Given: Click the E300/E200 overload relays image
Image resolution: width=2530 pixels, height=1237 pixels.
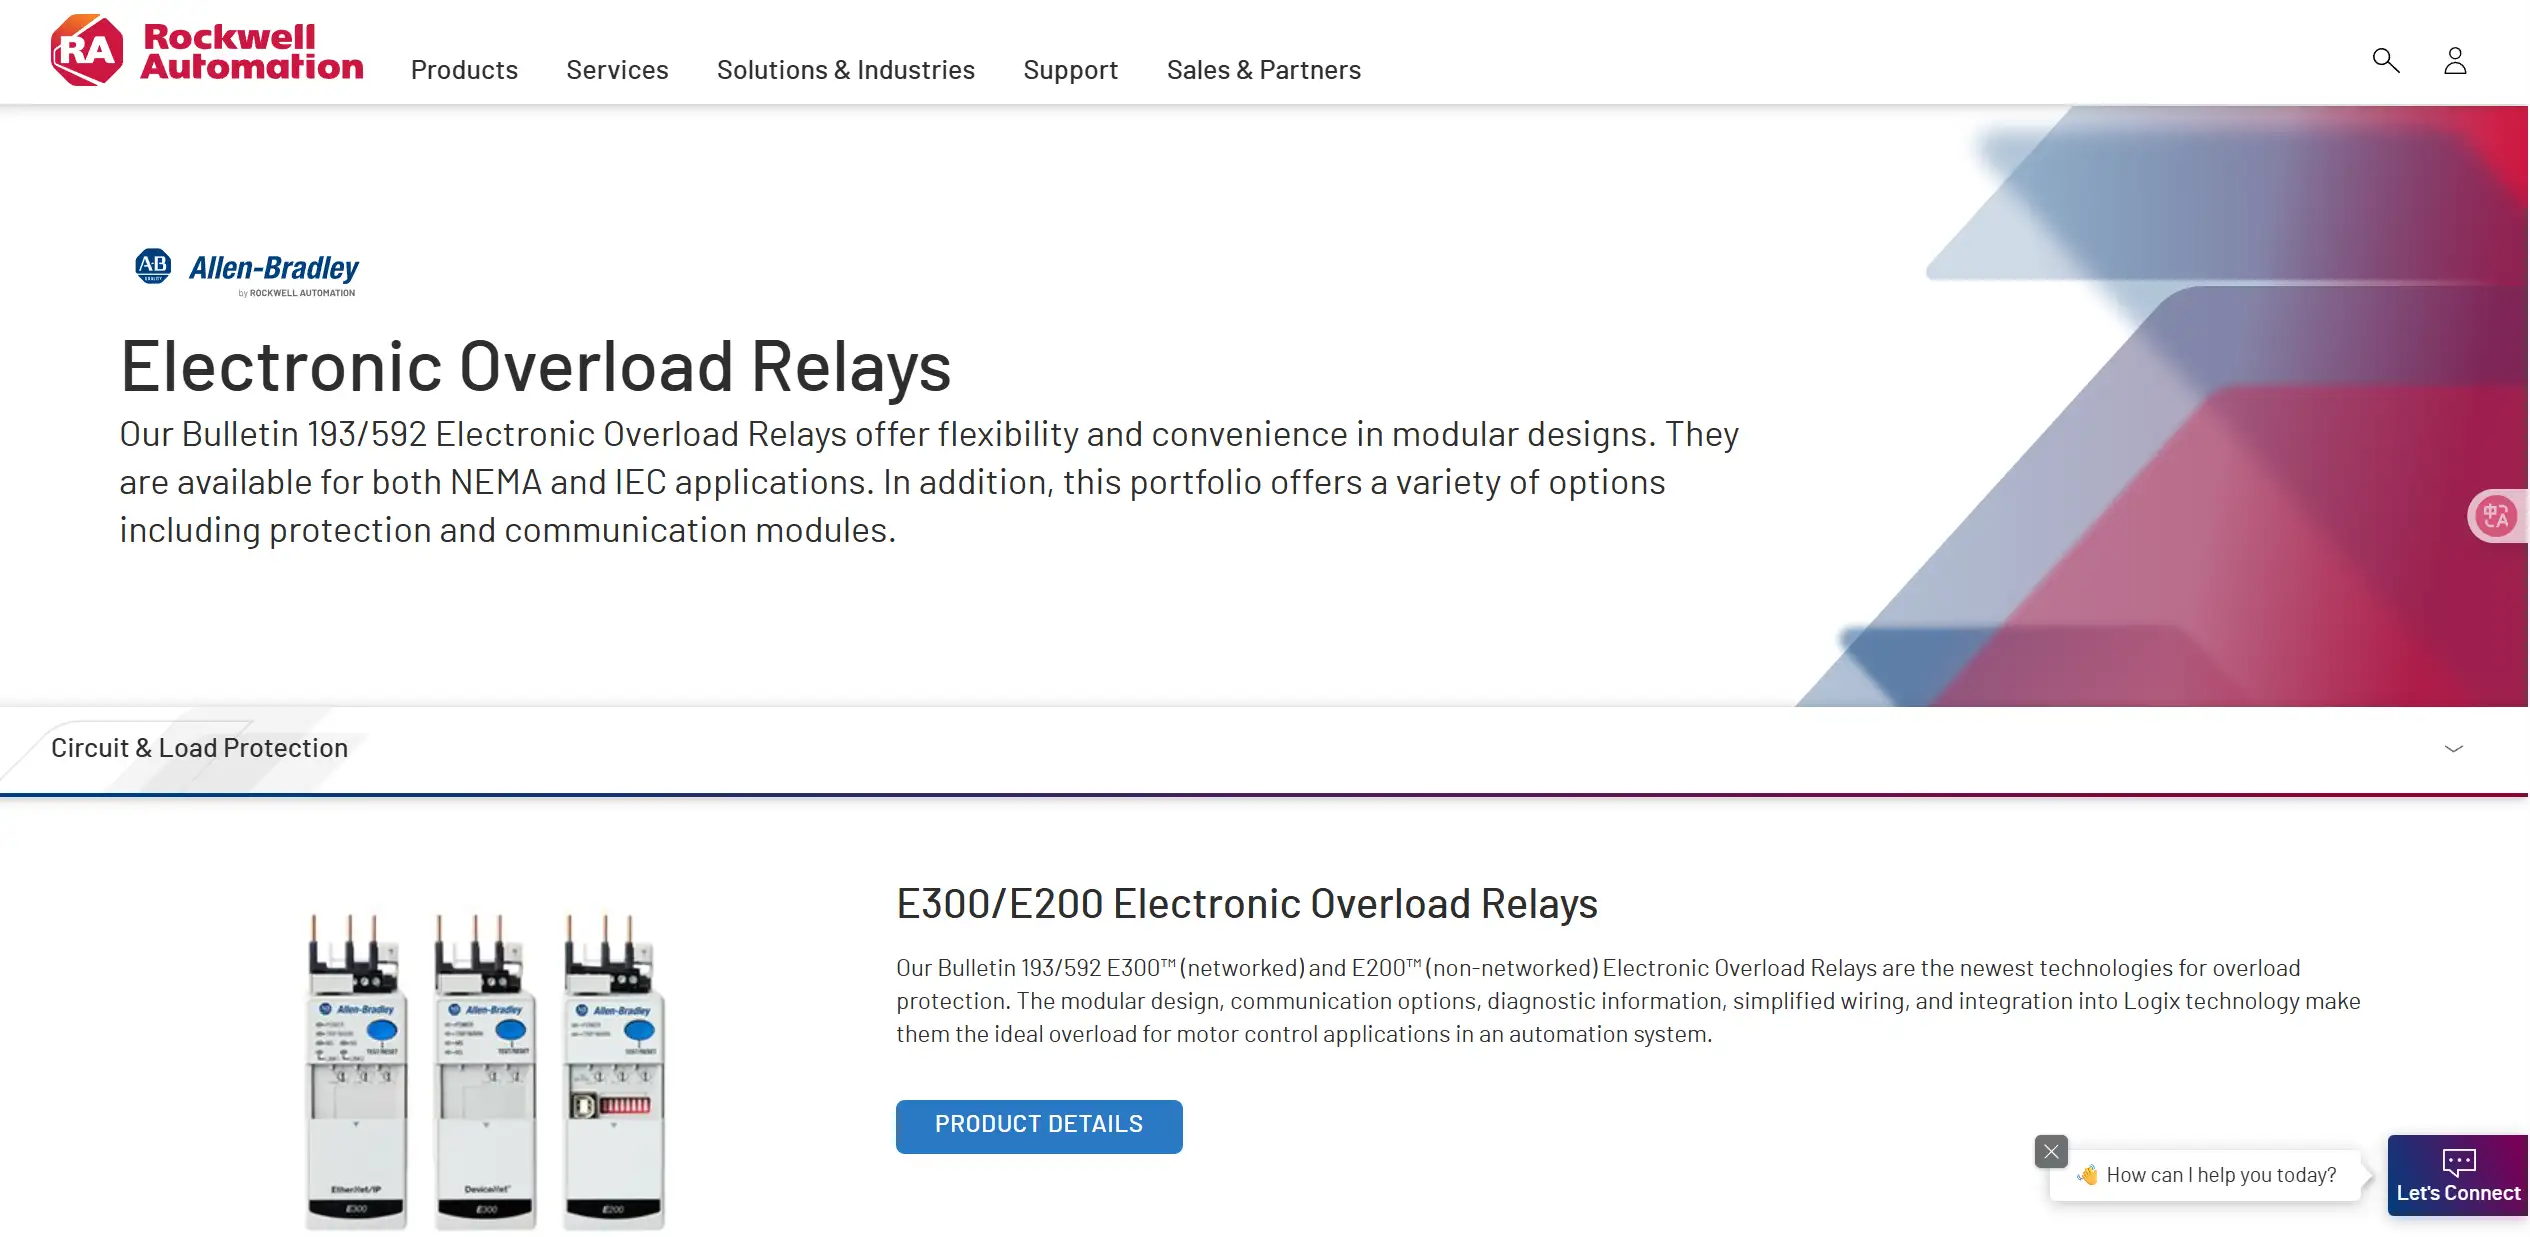Looking at the screenshot, I should coord(485,1071).
